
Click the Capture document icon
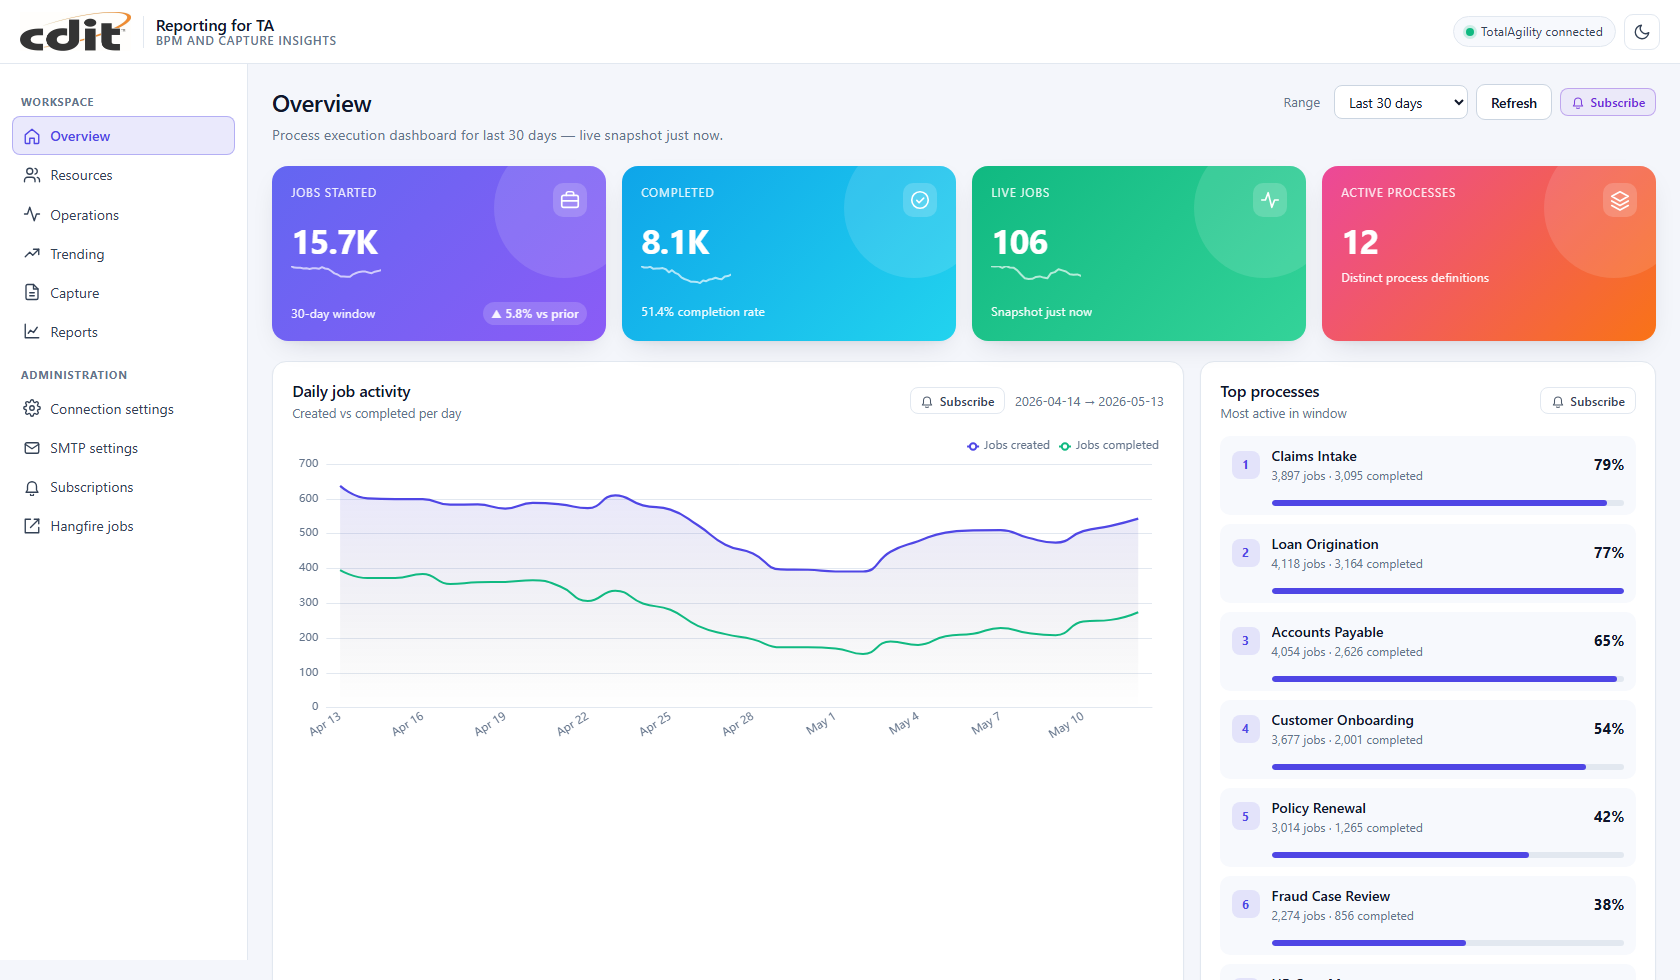32,292
